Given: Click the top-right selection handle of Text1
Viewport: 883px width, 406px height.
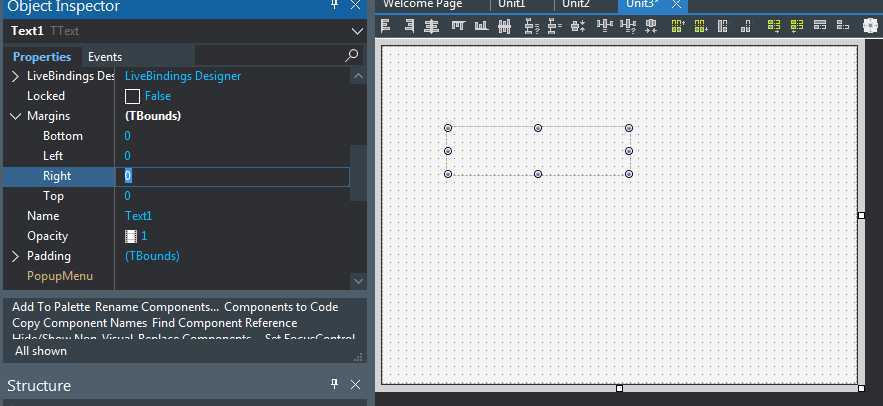Looking at the screenshot, I should pos(628,128).
